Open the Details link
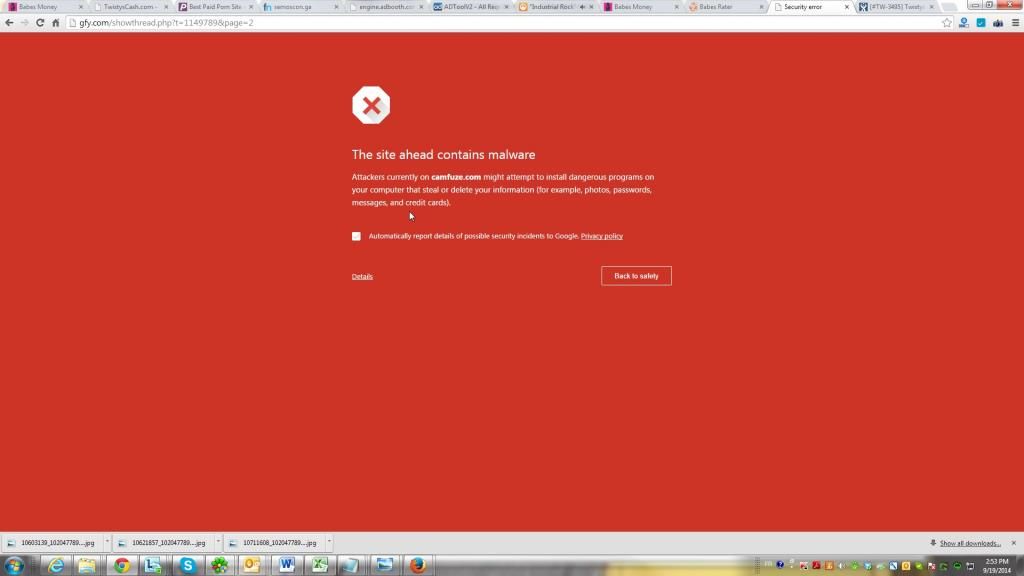This screenshot has width=1024, height=576. (x=362, y=277)
